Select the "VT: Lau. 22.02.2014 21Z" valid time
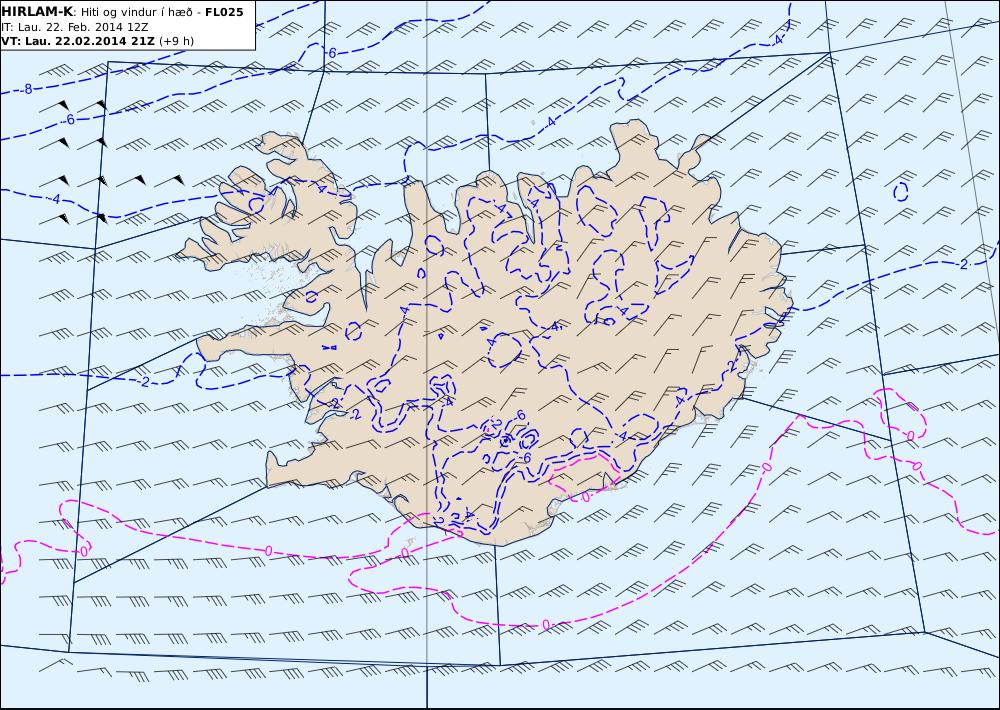The image size is (1000, 710). pos(78,41)
